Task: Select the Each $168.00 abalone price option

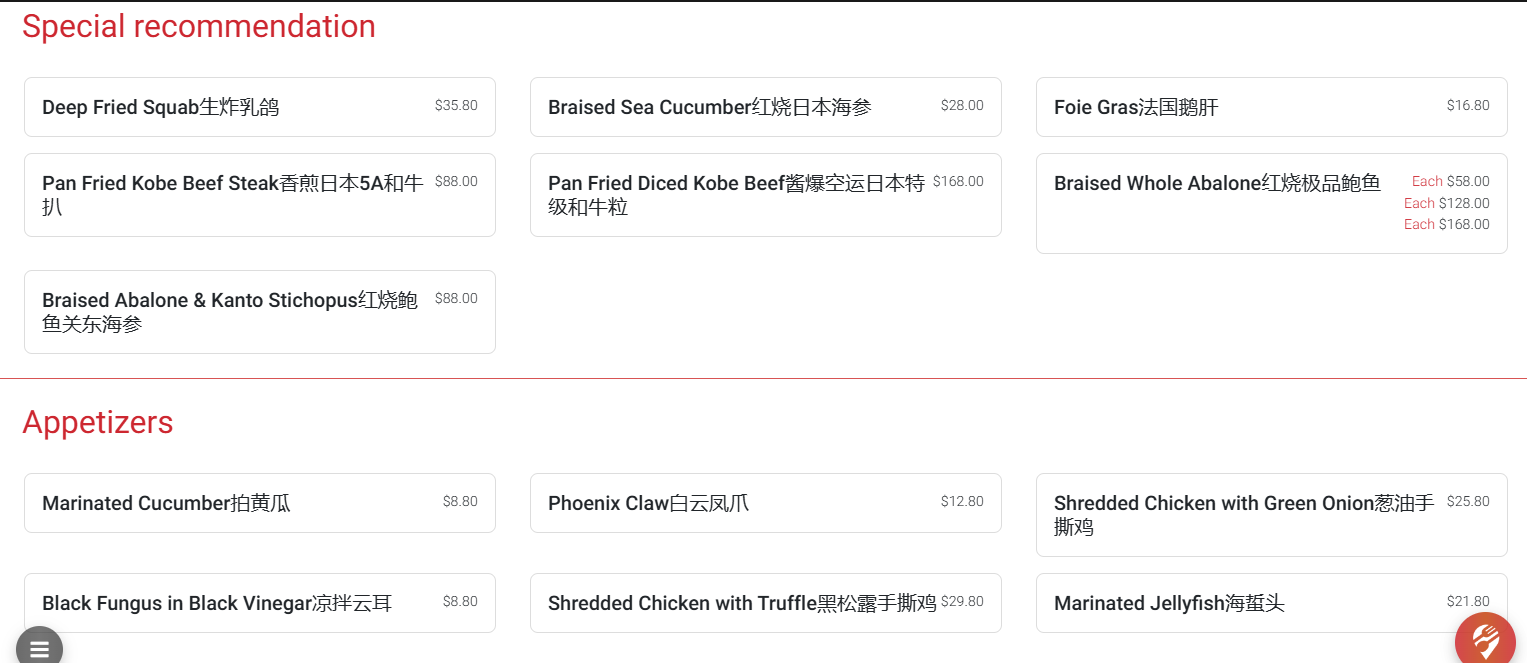Action: click(1446, 225)
